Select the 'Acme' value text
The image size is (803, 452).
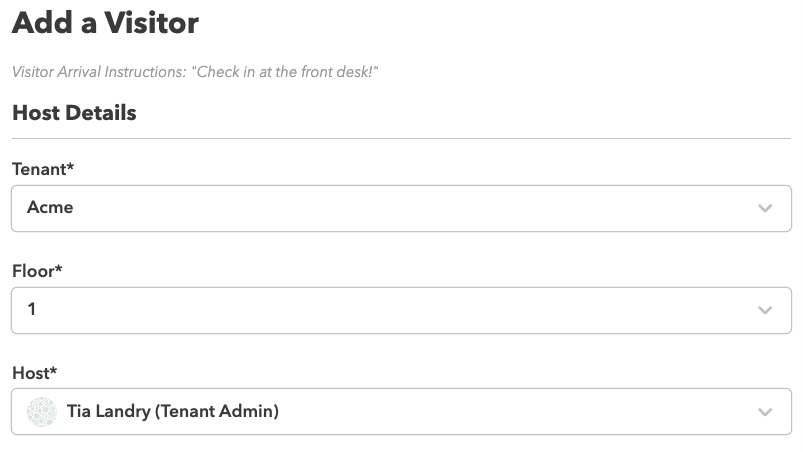point(50,207)
